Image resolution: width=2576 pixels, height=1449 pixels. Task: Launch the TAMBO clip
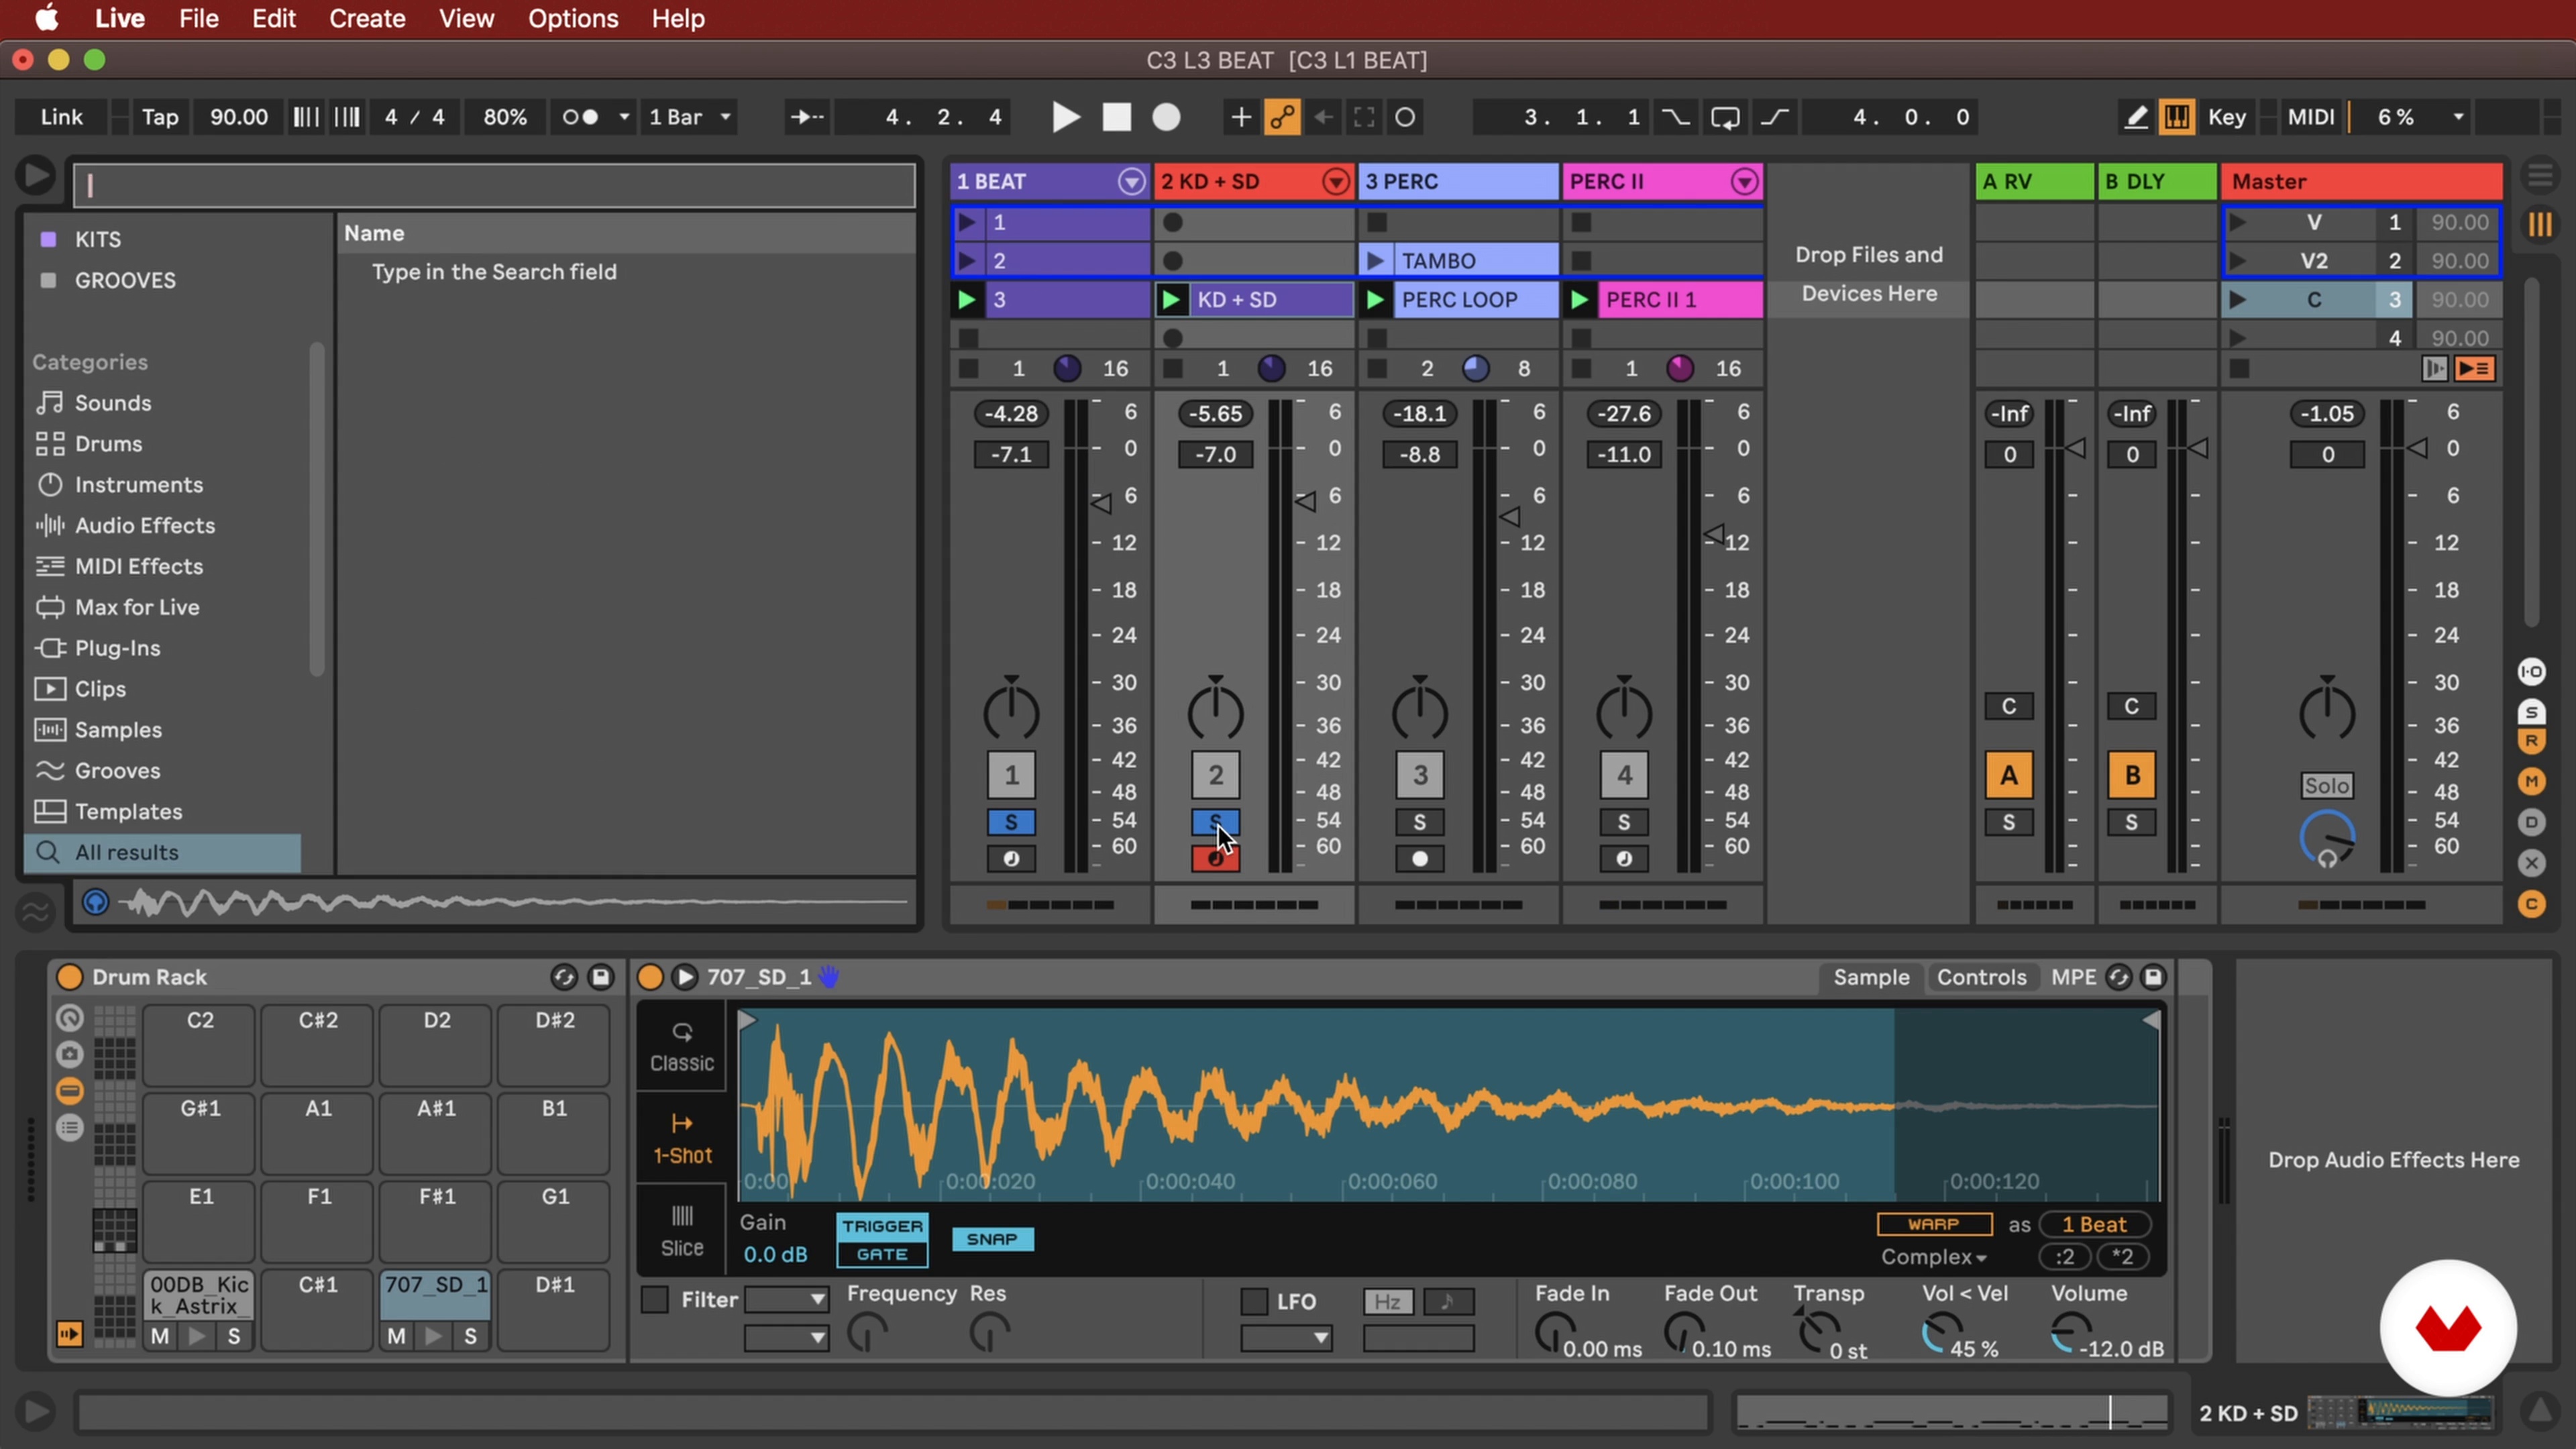click(x=1375, y=261)
